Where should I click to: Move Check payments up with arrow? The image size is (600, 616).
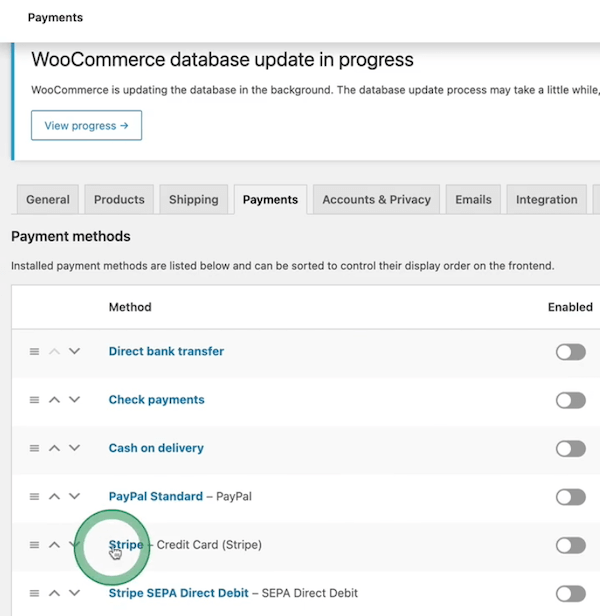[55, 400]
